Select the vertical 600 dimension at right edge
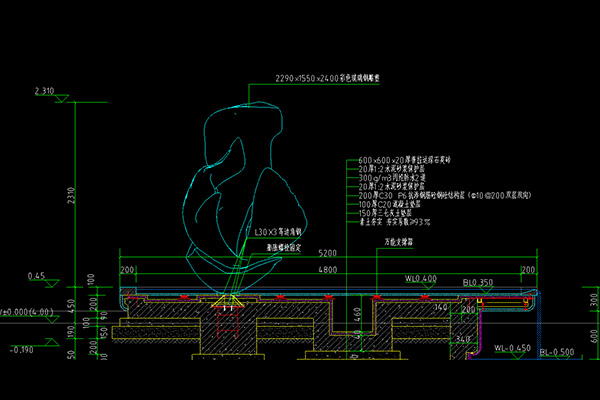This screenshot has width=600, height=400. pyautogui.click(x=593, y=336)
